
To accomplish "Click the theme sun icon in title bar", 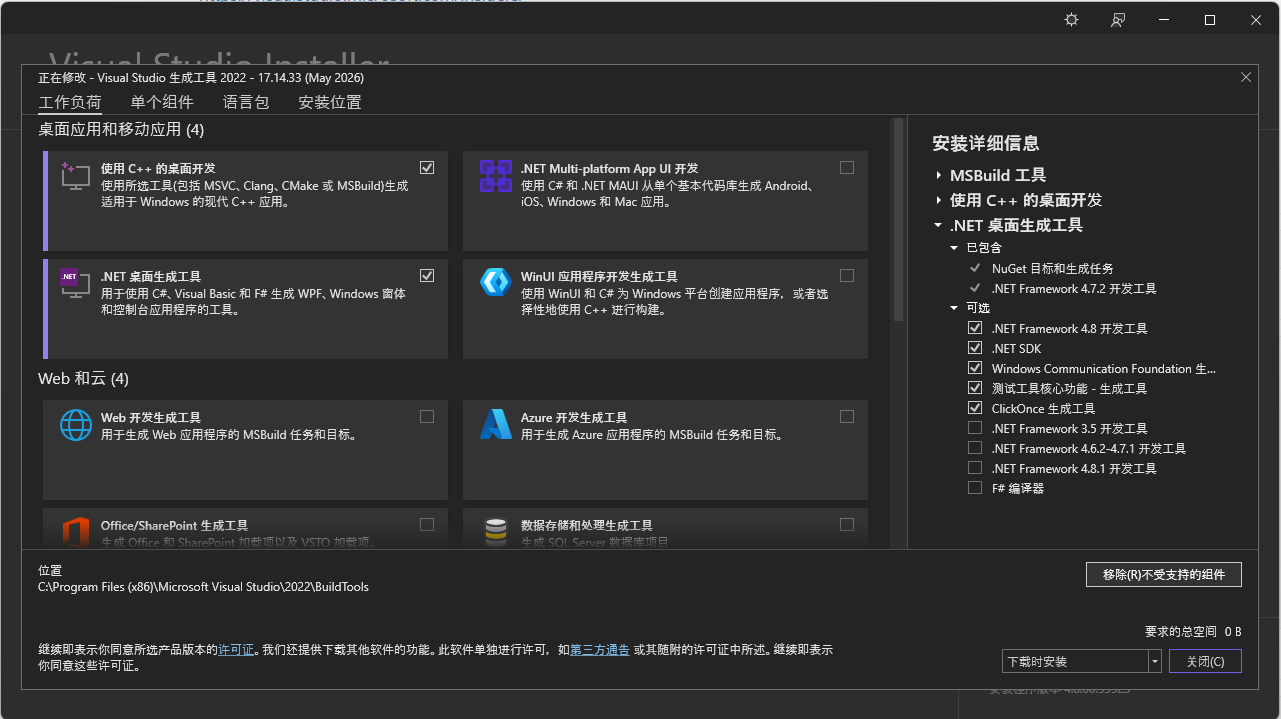I will 1072,20.
